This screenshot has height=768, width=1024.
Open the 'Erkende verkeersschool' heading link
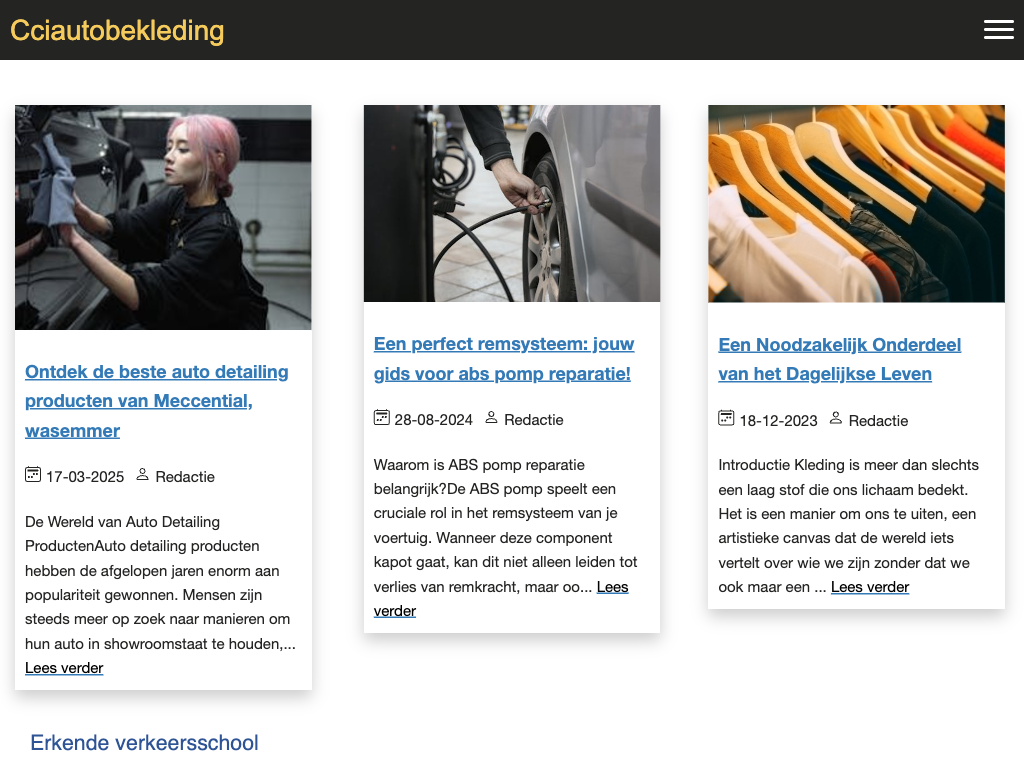[144, 743]
